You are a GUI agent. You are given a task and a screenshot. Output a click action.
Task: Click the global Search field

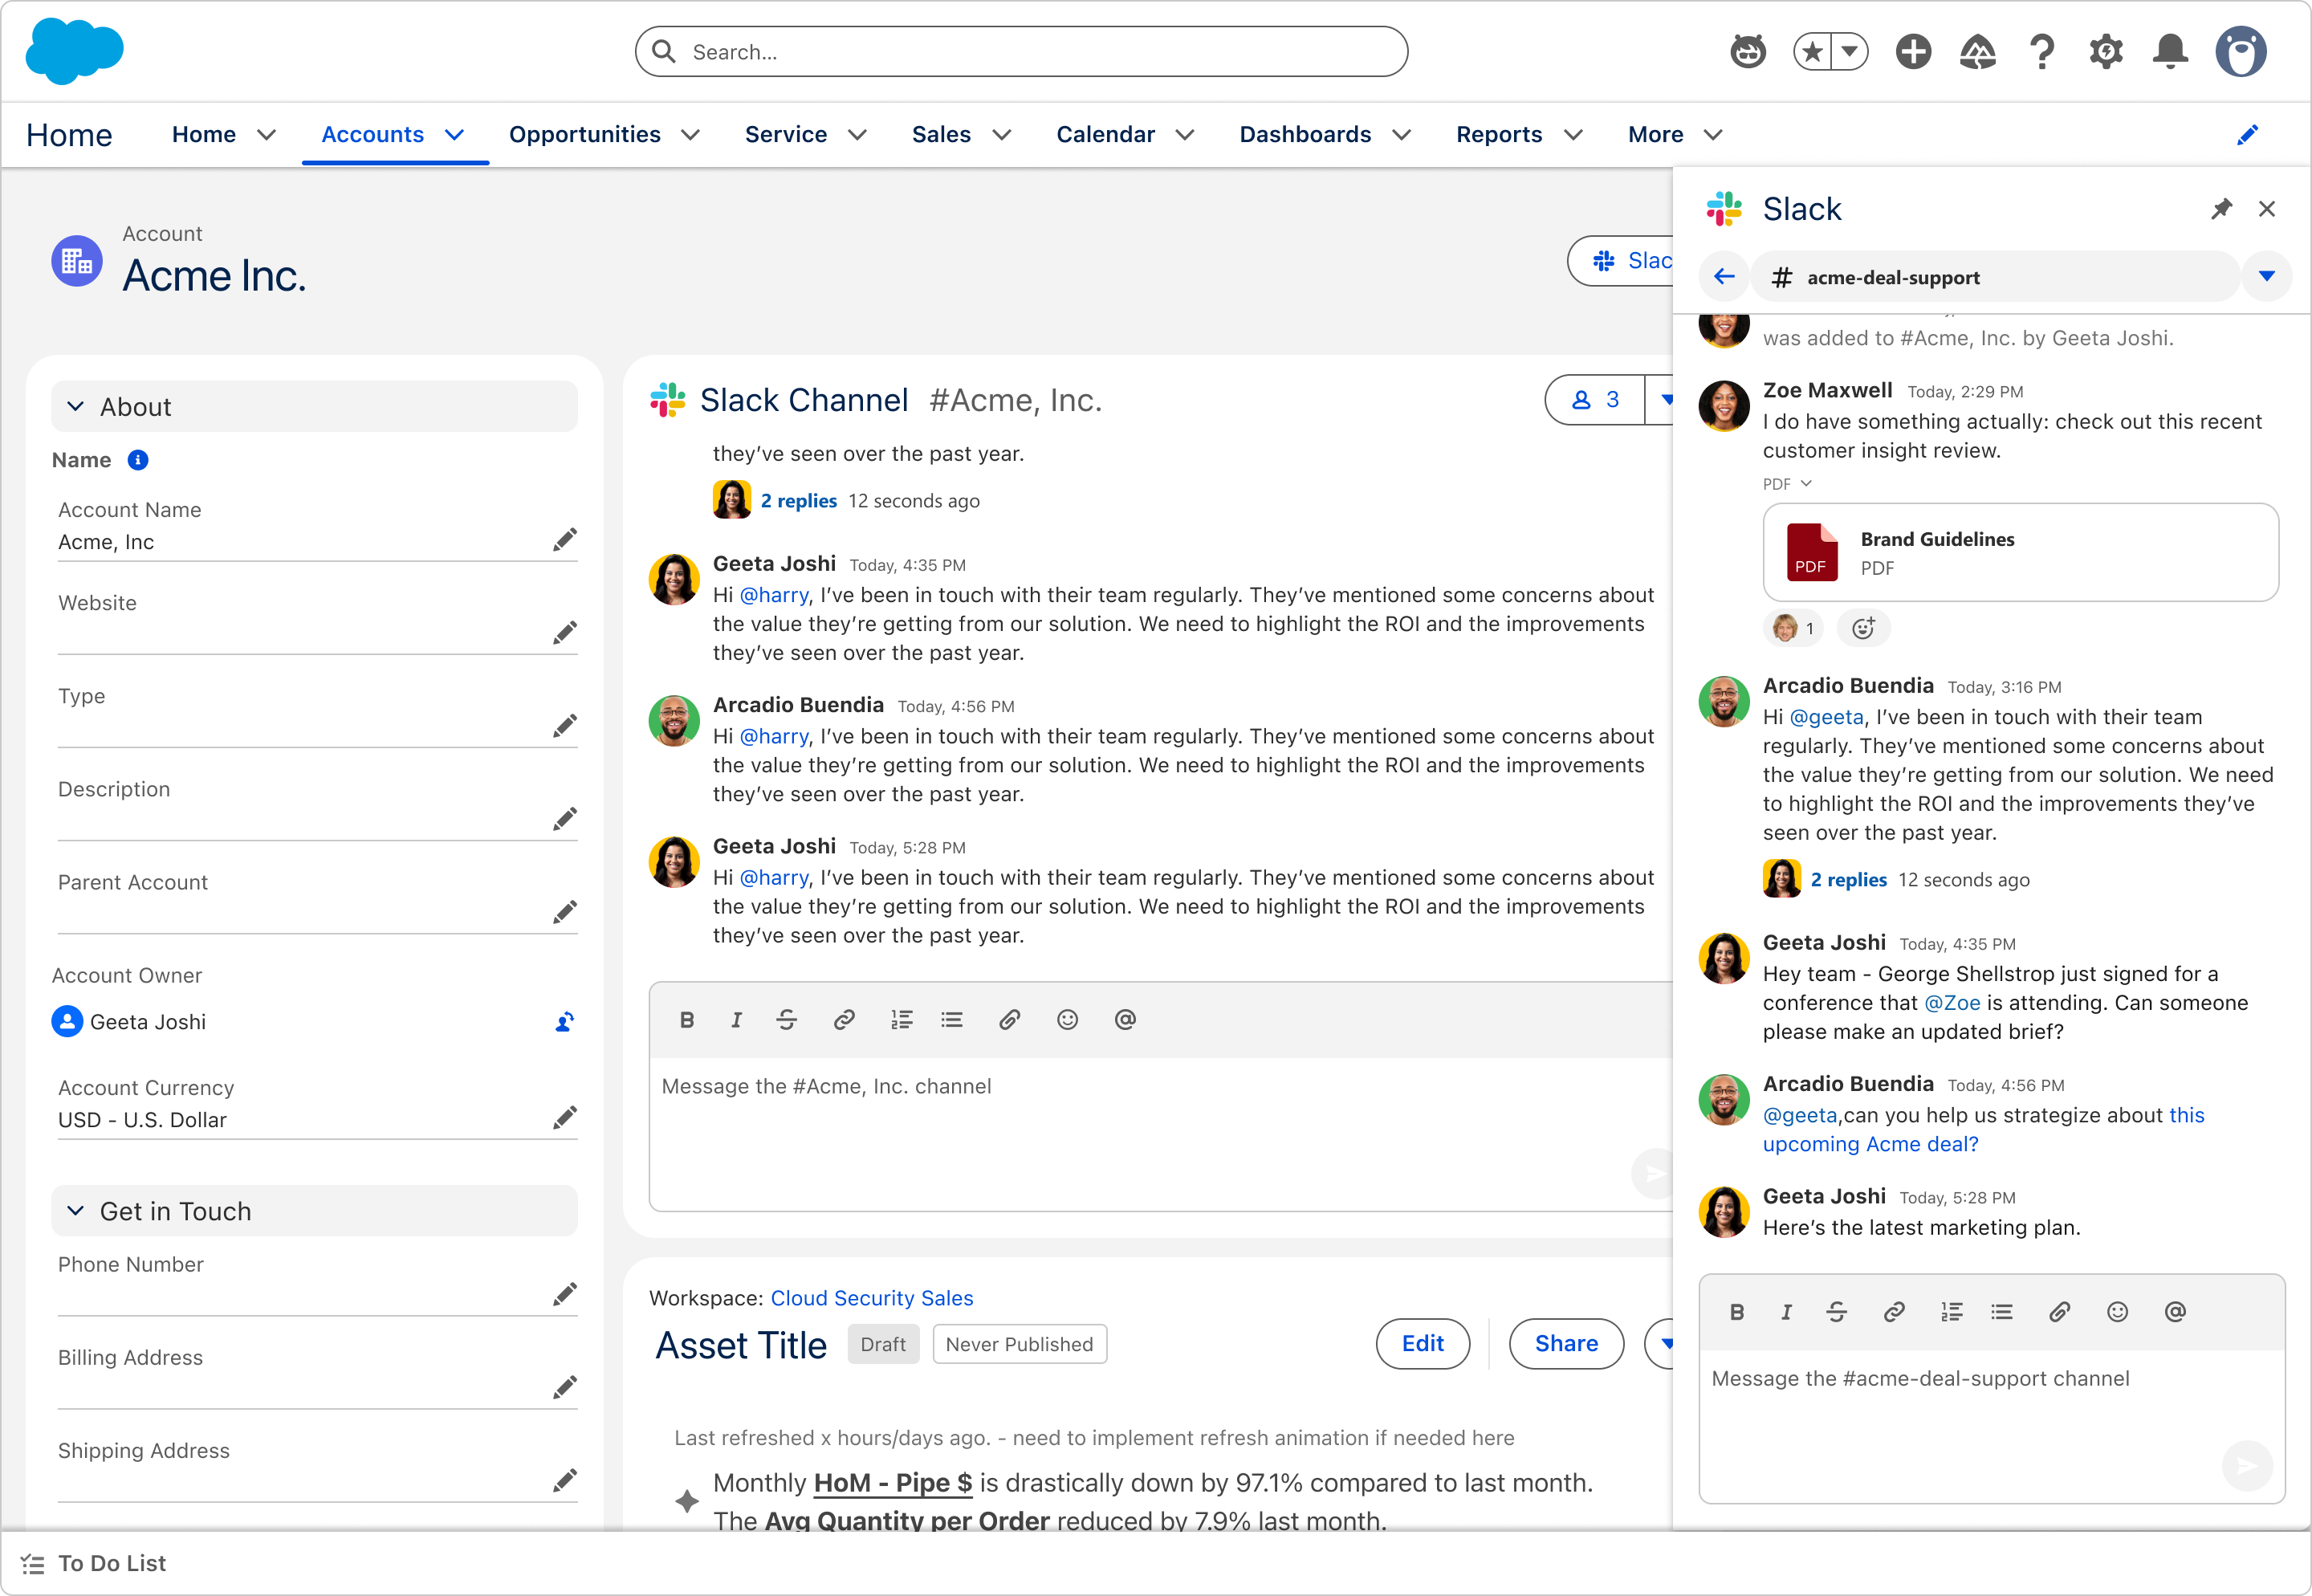(1020, 52)
